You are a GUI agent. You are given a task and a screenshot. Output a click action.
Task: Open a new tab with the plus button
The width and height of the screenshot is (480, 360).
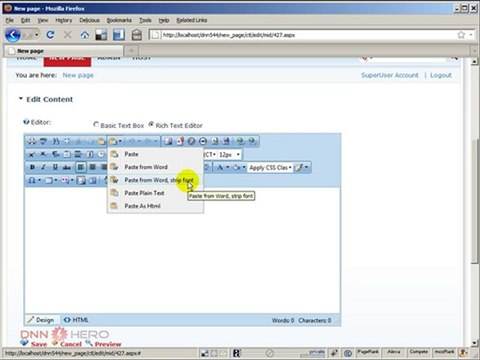[131, 51]
